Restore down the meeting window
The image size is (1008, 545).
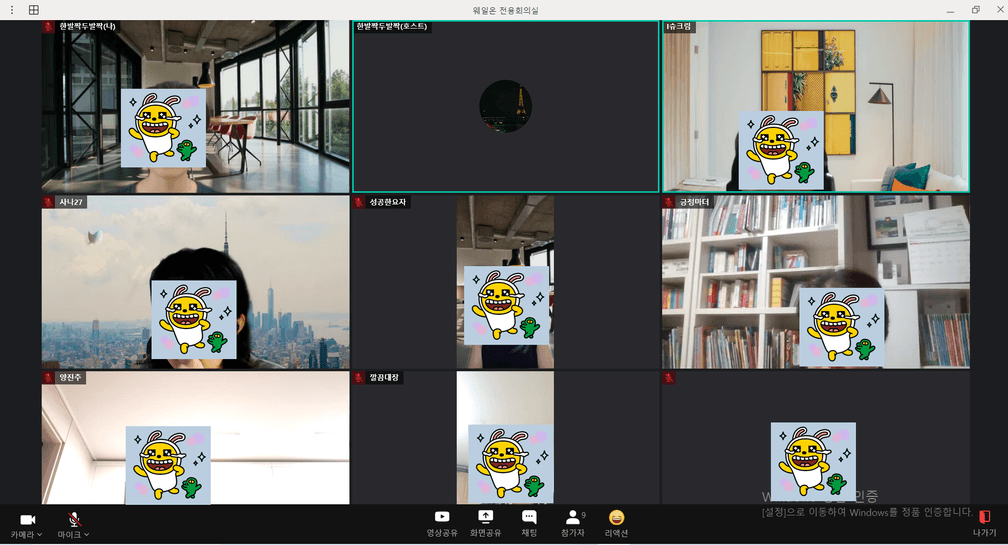click(976, 10)
